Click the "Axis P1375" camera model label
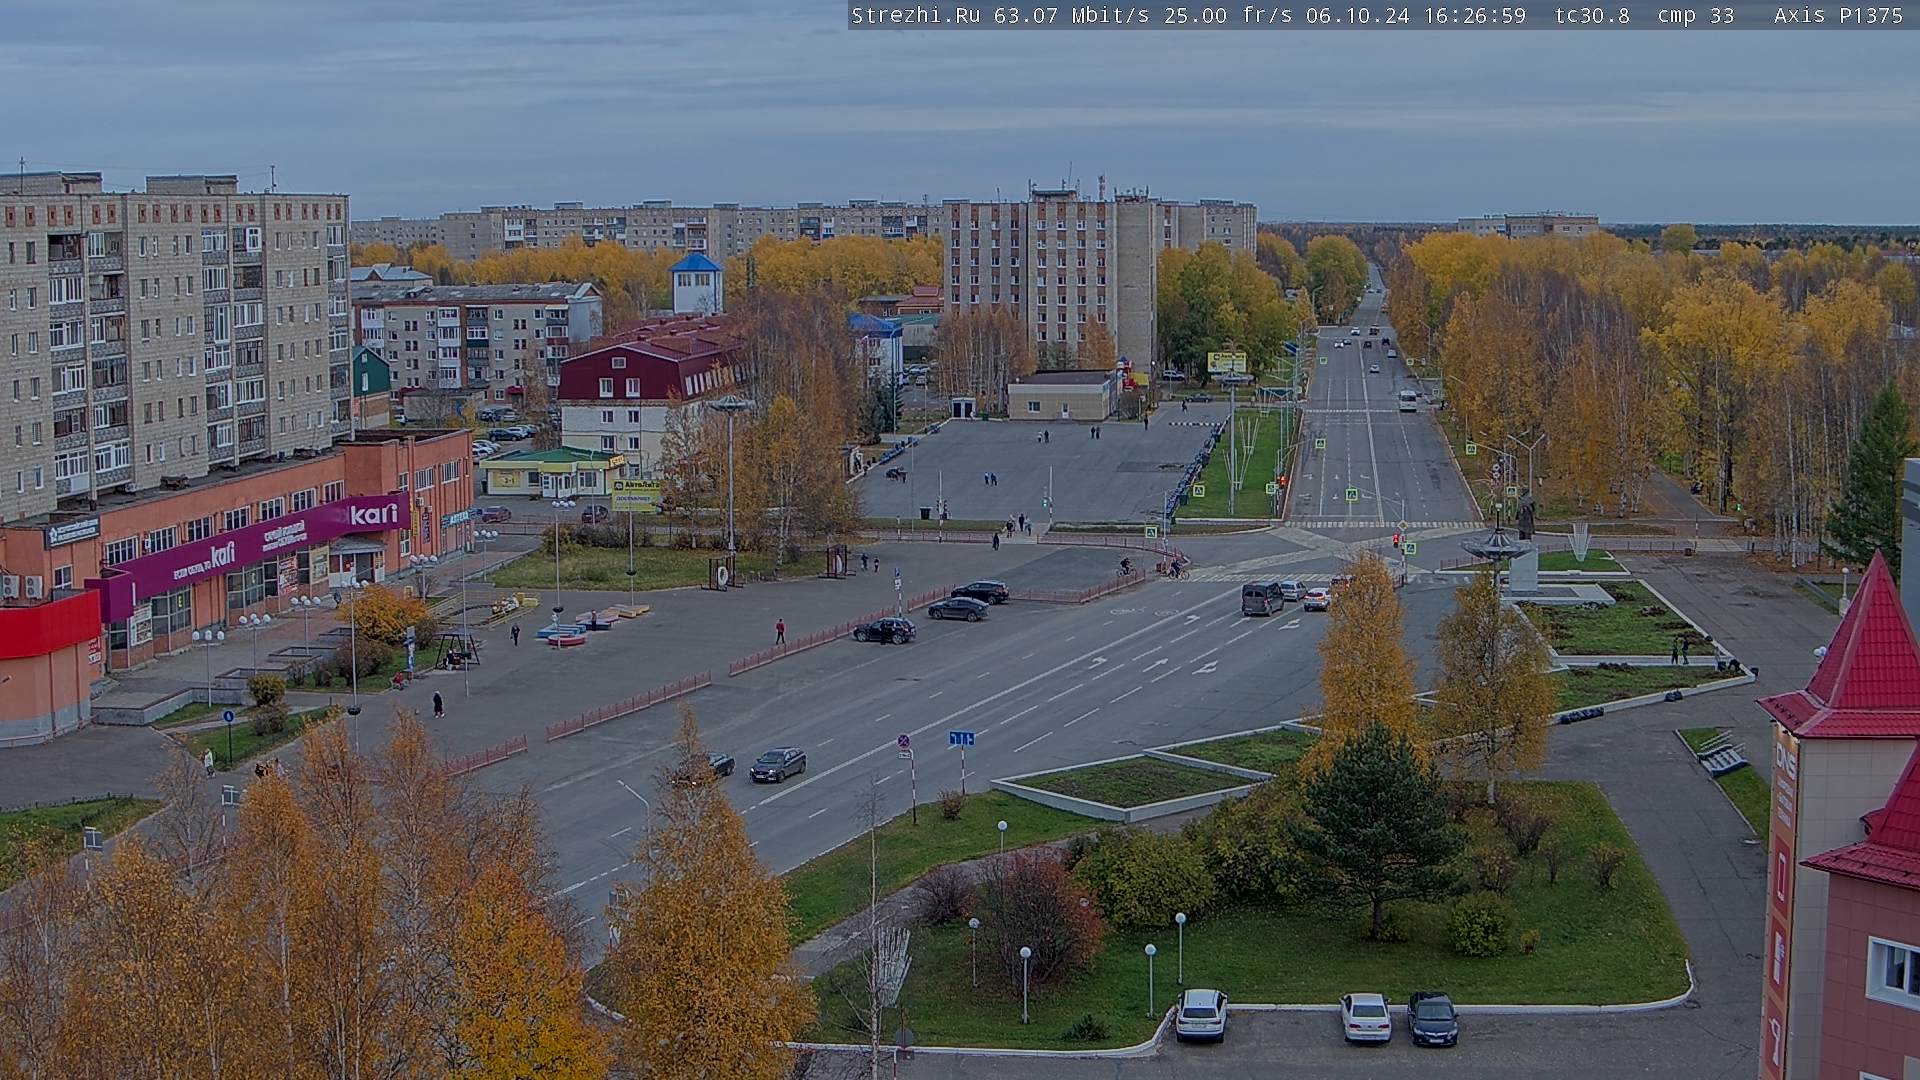Image resolution: width=1920 pixels, height=1080 pixels. [1839, 15]
